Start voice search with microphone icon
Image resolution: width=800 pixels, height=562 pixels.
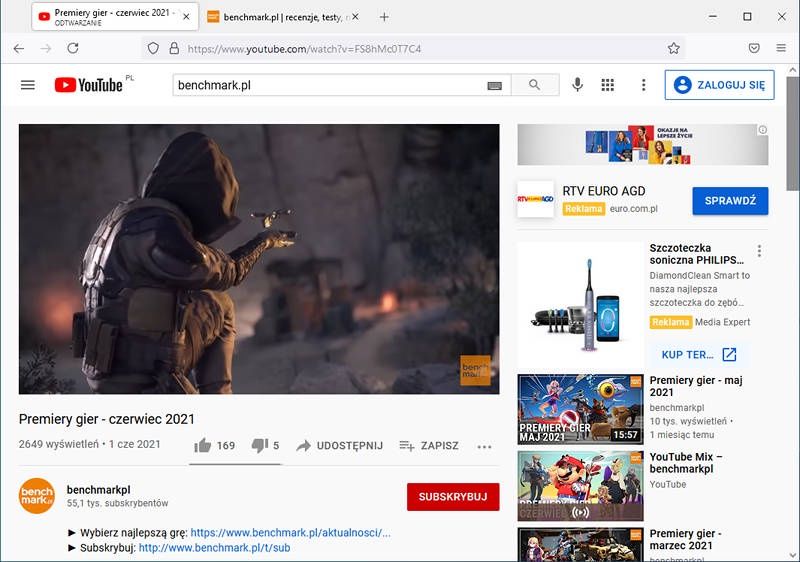[577, 85]
